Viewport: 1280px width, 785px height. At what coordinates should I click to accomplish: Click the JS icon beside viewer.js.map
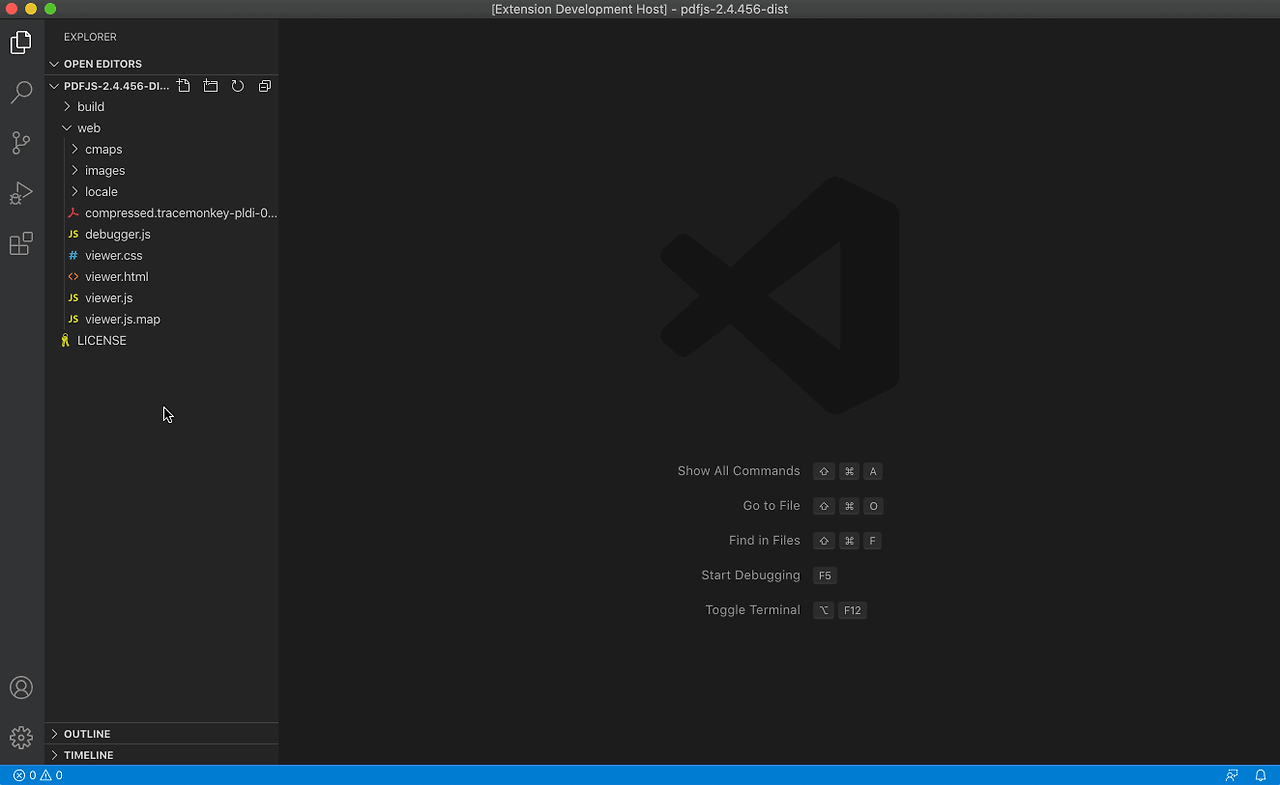[73, 319]
